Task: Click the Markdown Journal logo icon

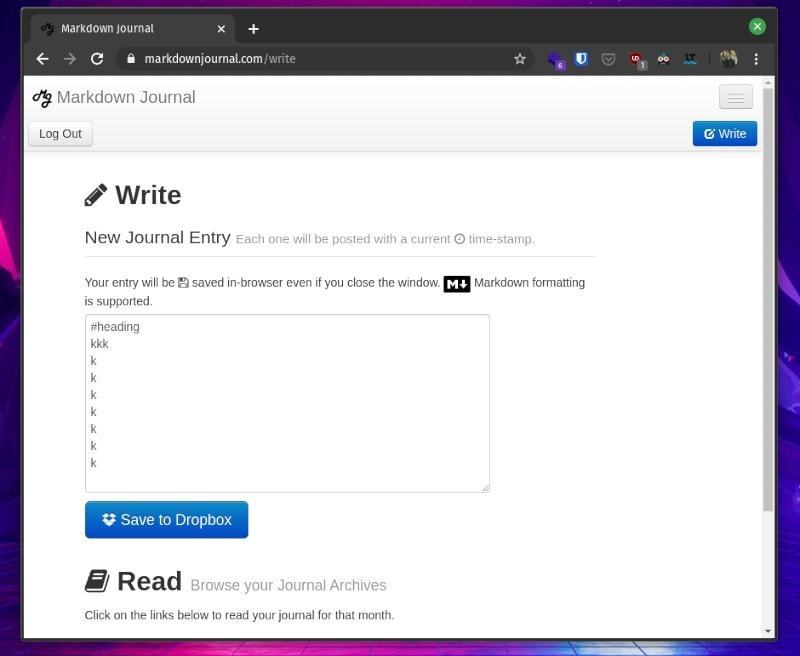Action: [42, 97]
